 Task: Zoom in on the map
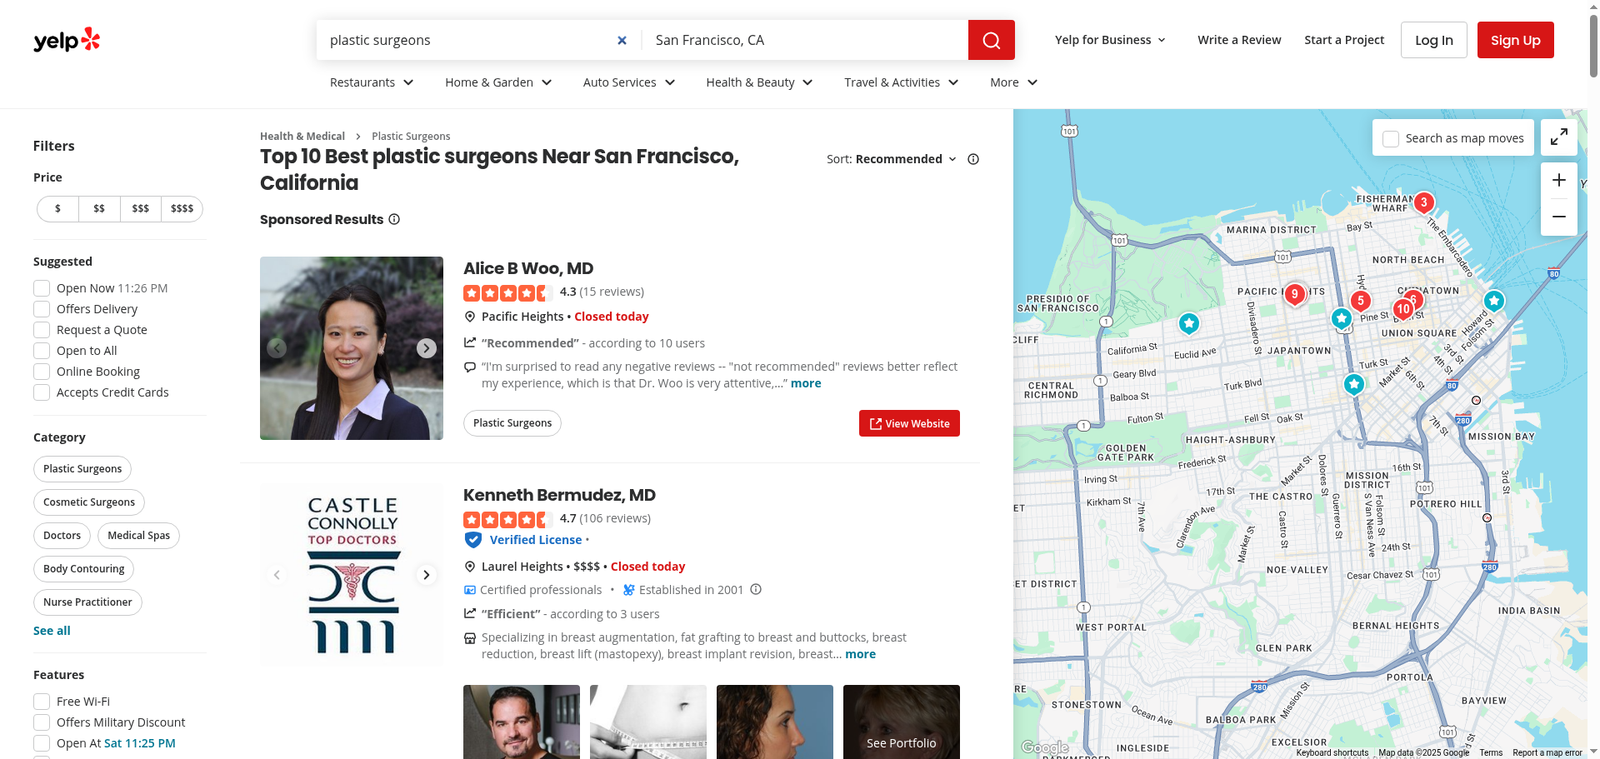pyautogui.click(x=1559, y=180)
